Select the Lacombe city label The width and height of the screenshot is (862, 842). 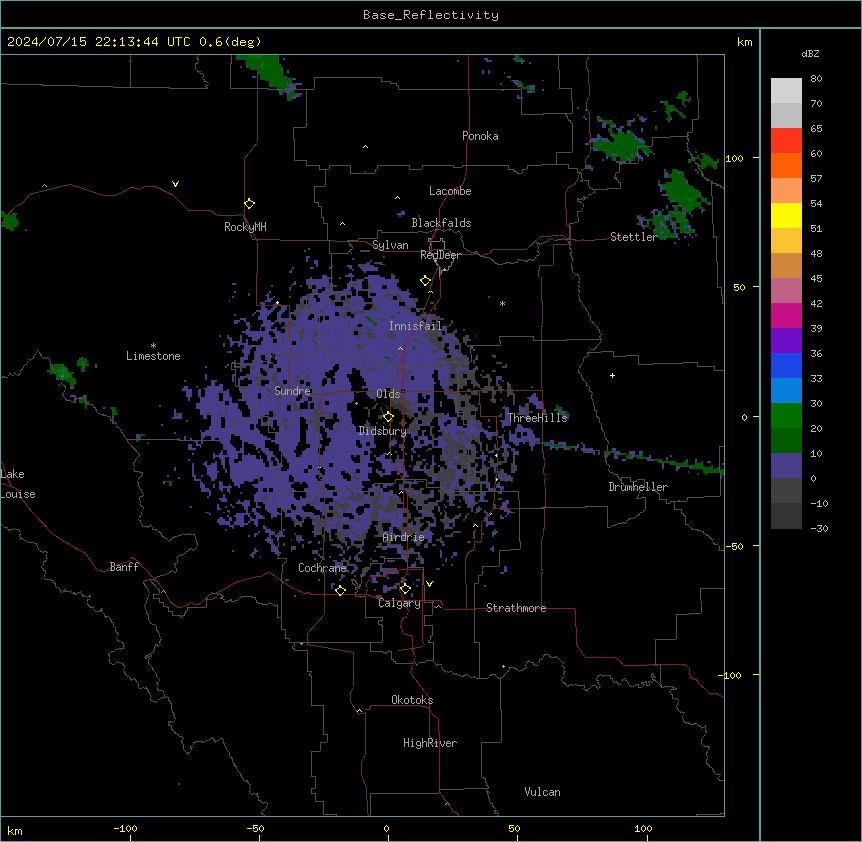(450, 191)
